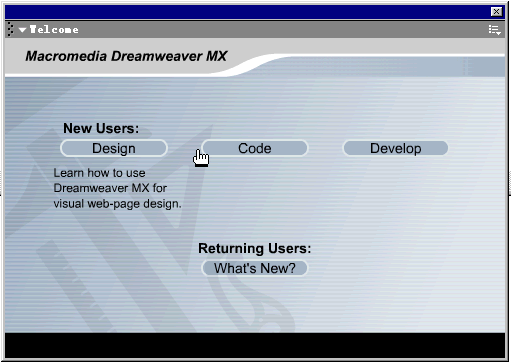This screenshot has height=363, width=511.
Task: Click the What's New? button
Action: (255, 268)
